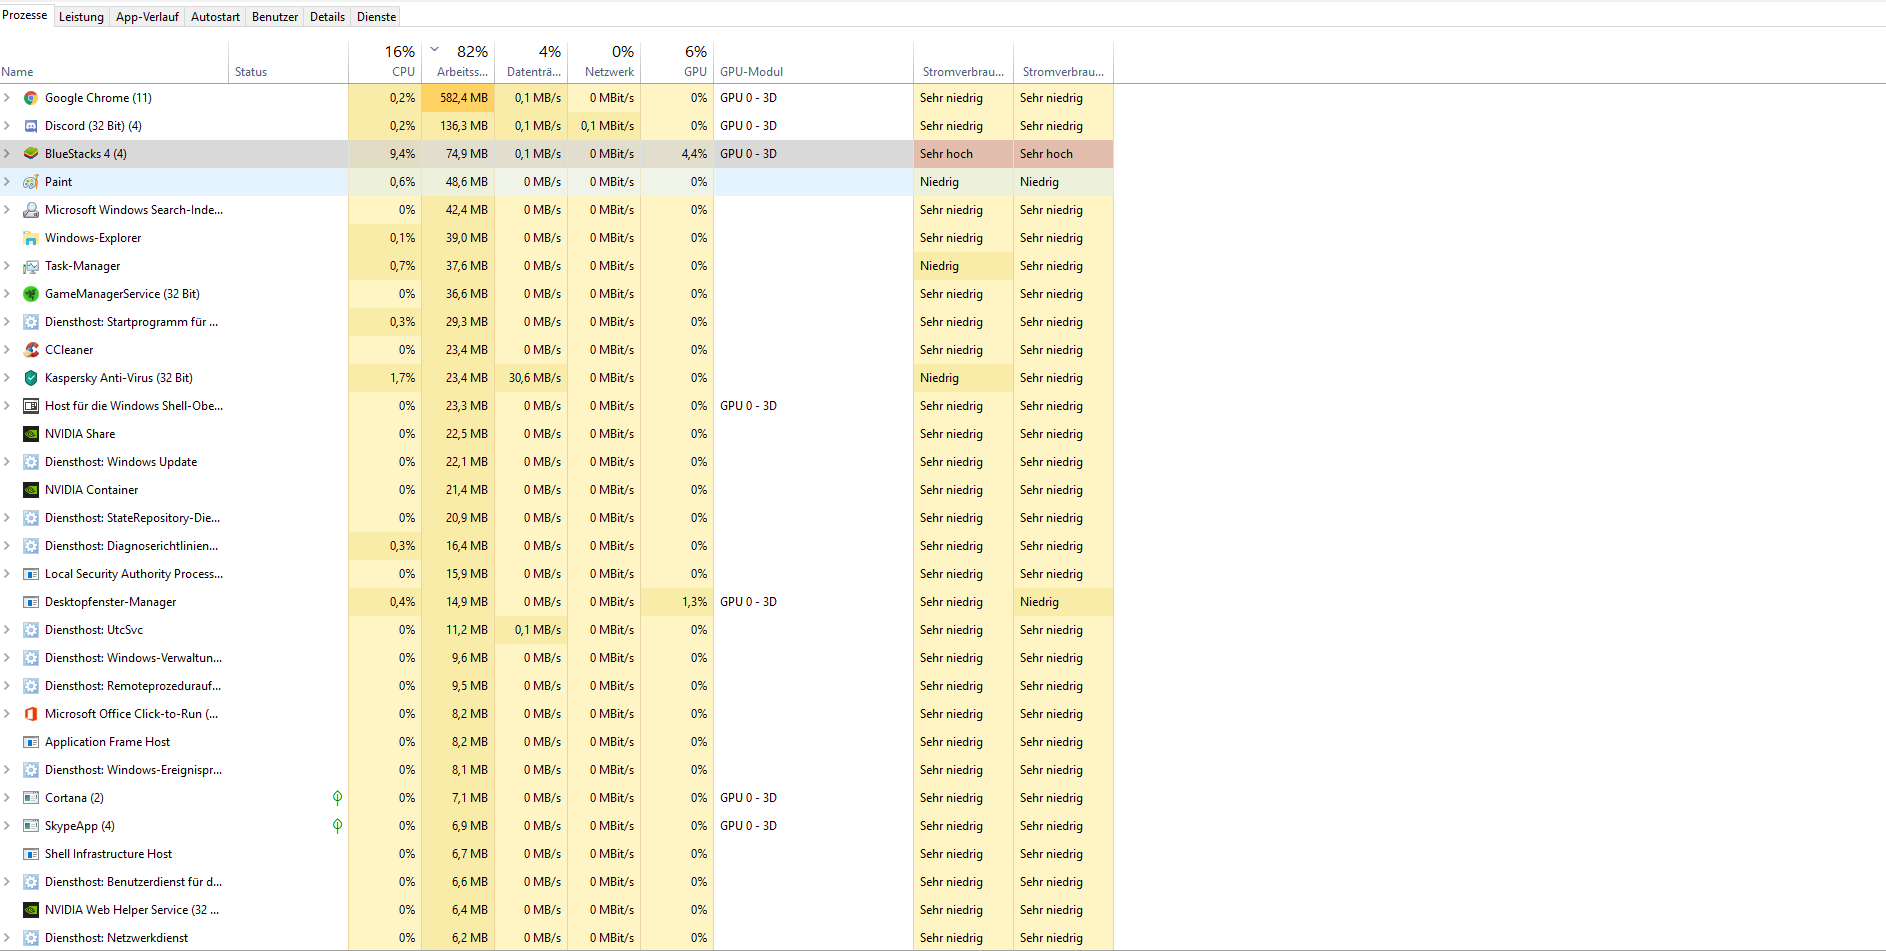Click the 136,3 MB memory value
Screen dimensions: 1886x951
coord(464,126)
